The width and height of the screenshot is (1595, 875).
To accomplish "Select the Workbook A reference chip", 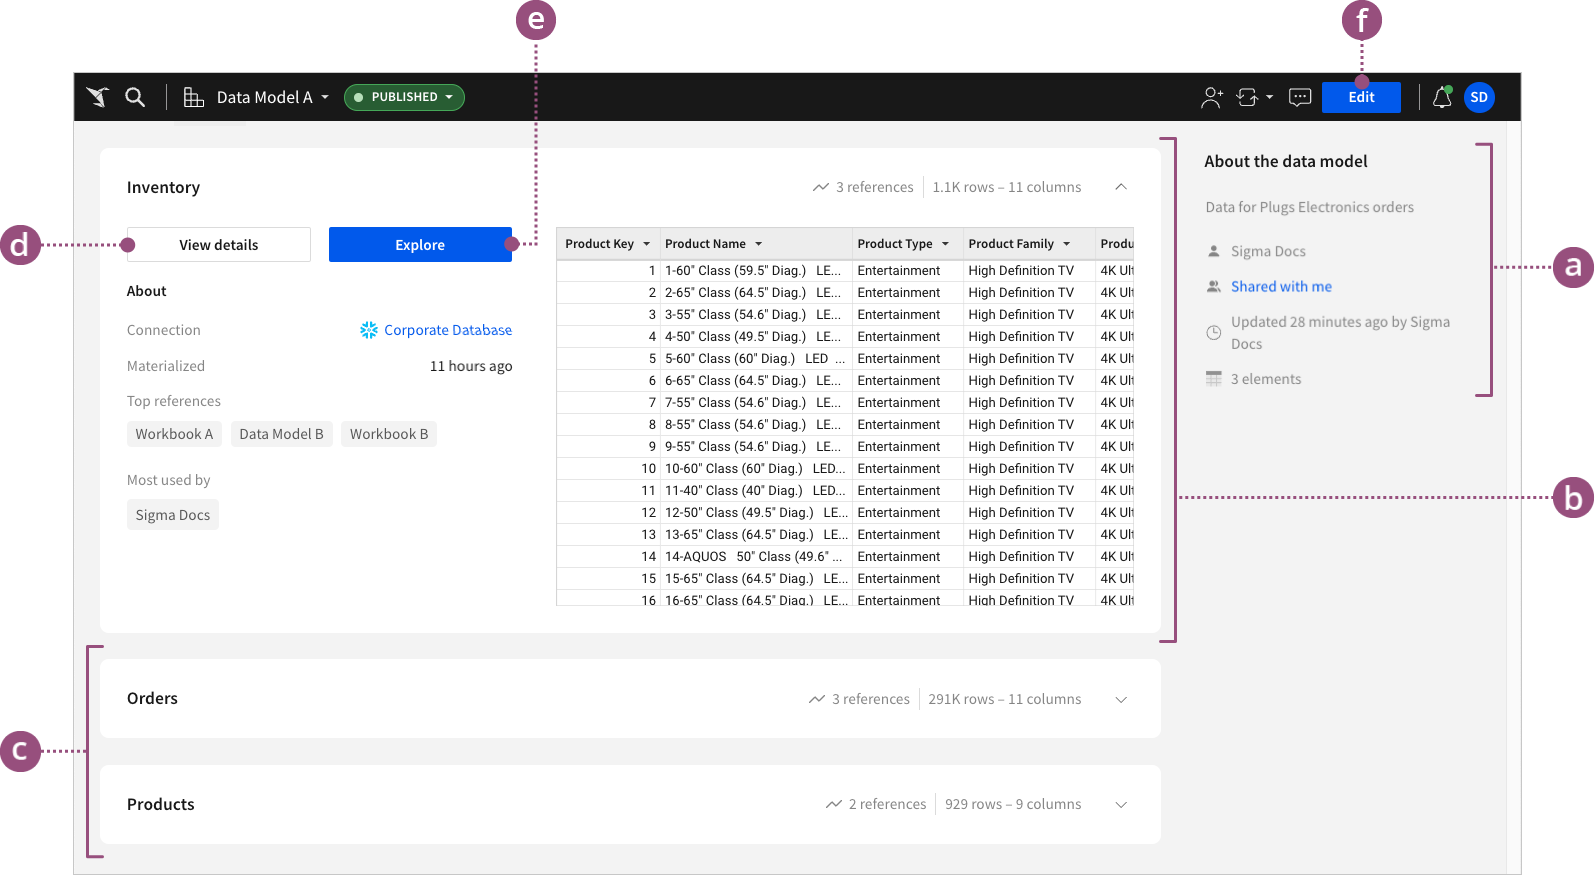I will click(174, 434).
